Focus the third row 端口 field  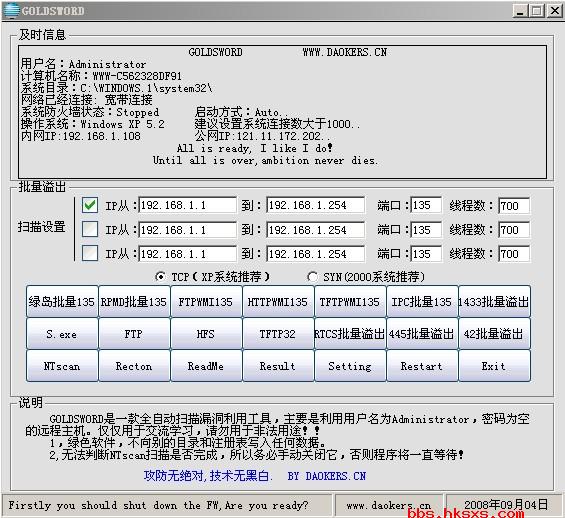(x=426, y=254)
